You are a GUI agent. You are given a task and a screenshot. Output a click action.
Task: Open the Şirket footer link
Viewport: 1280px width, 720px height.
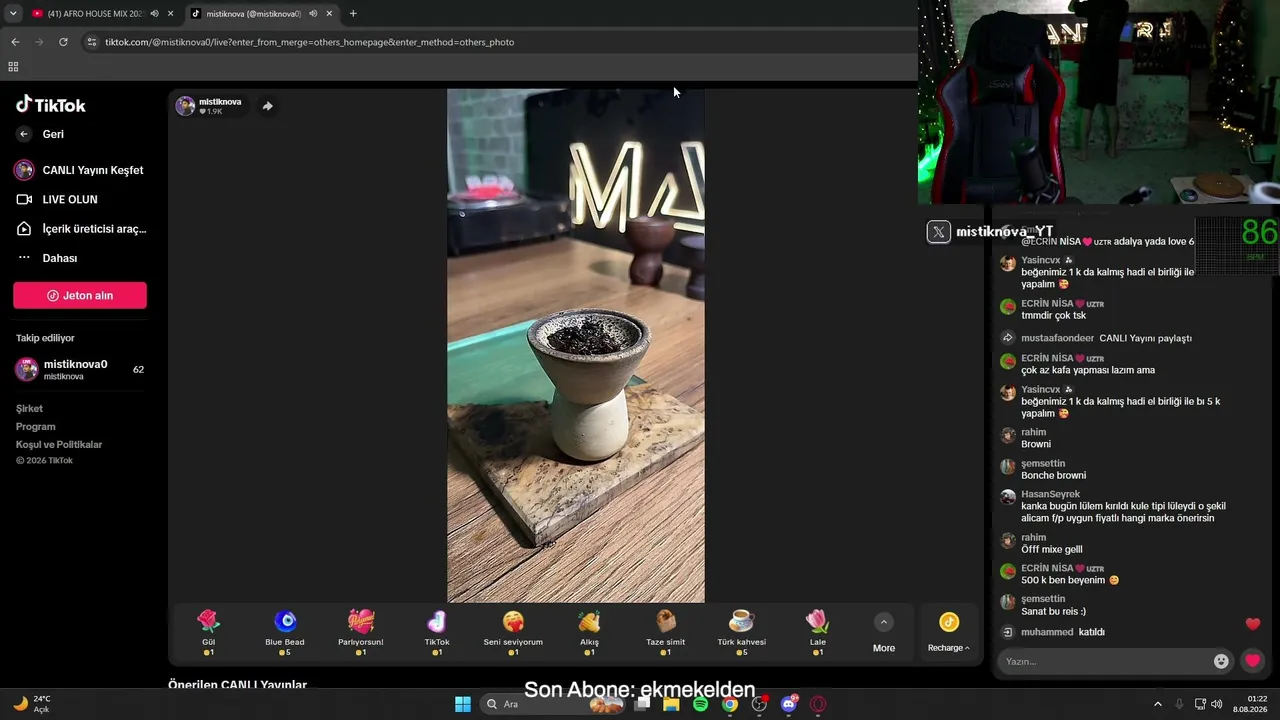(29, 408)
